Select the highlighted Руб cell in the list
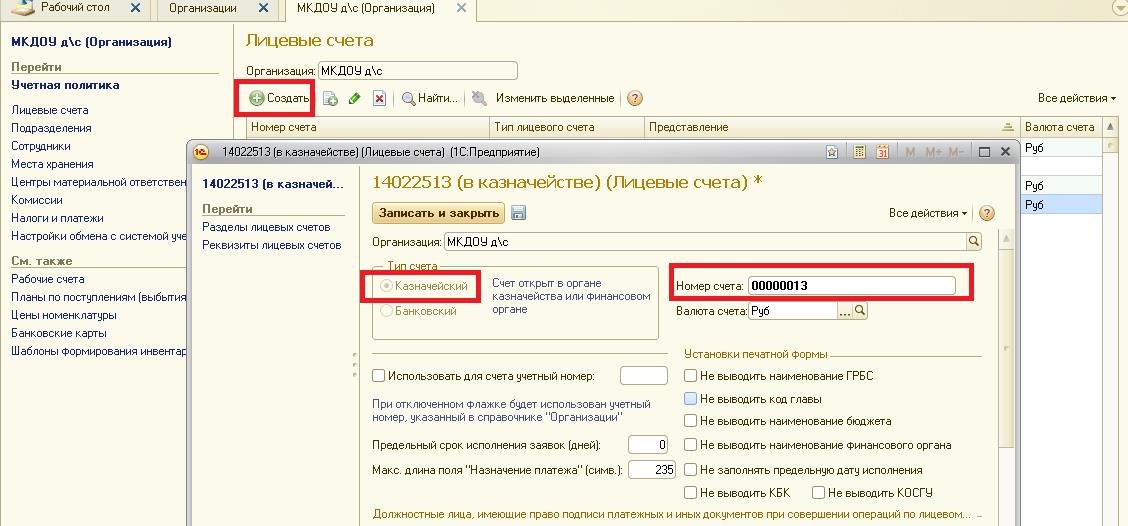 pyautogui.click(x=1060, y=205)
